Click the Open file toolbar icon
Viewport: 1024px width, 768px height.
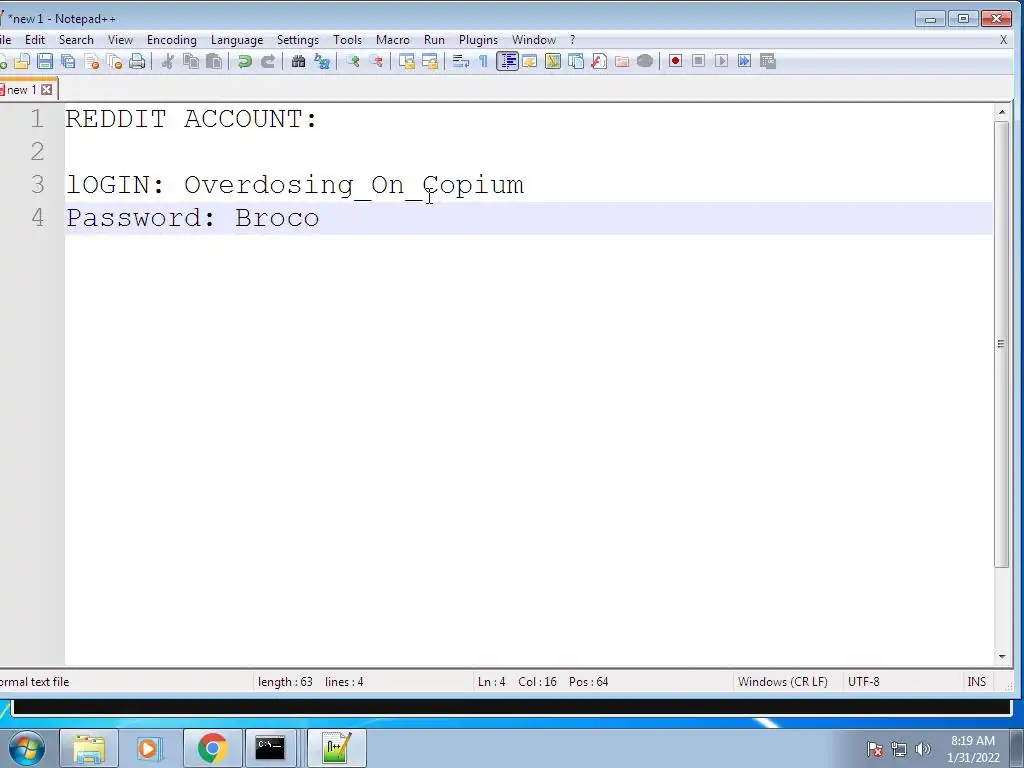coord(22,61)
